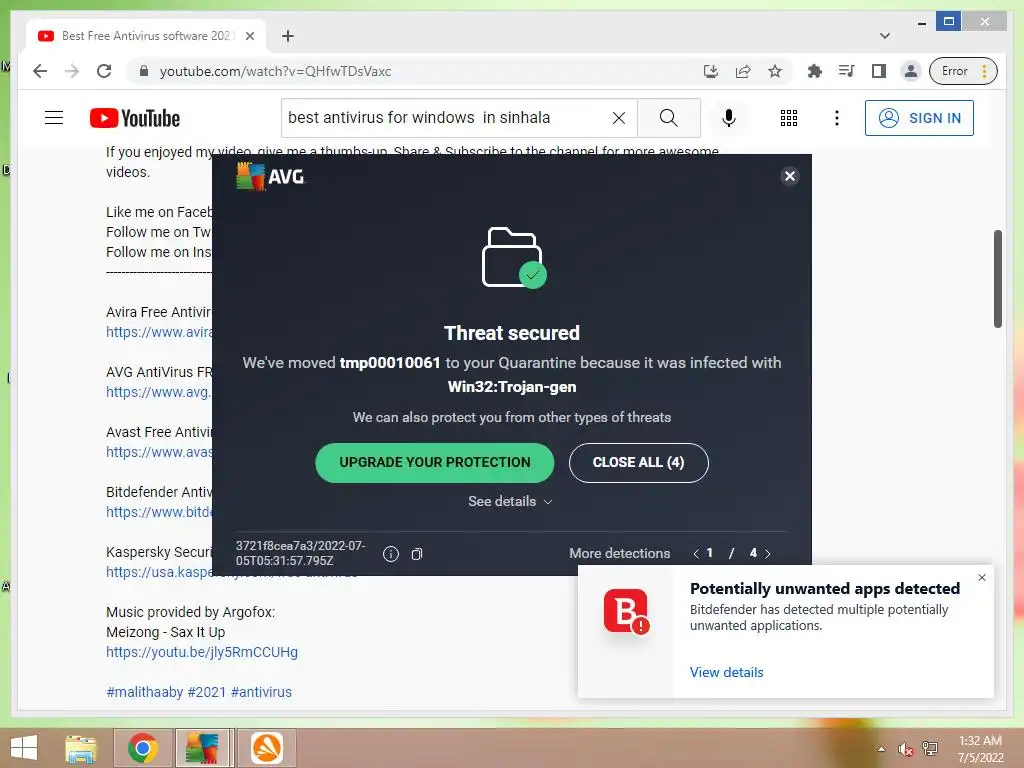Toggle the Chrome side panel icon
1024x768 pixels.
879,71
